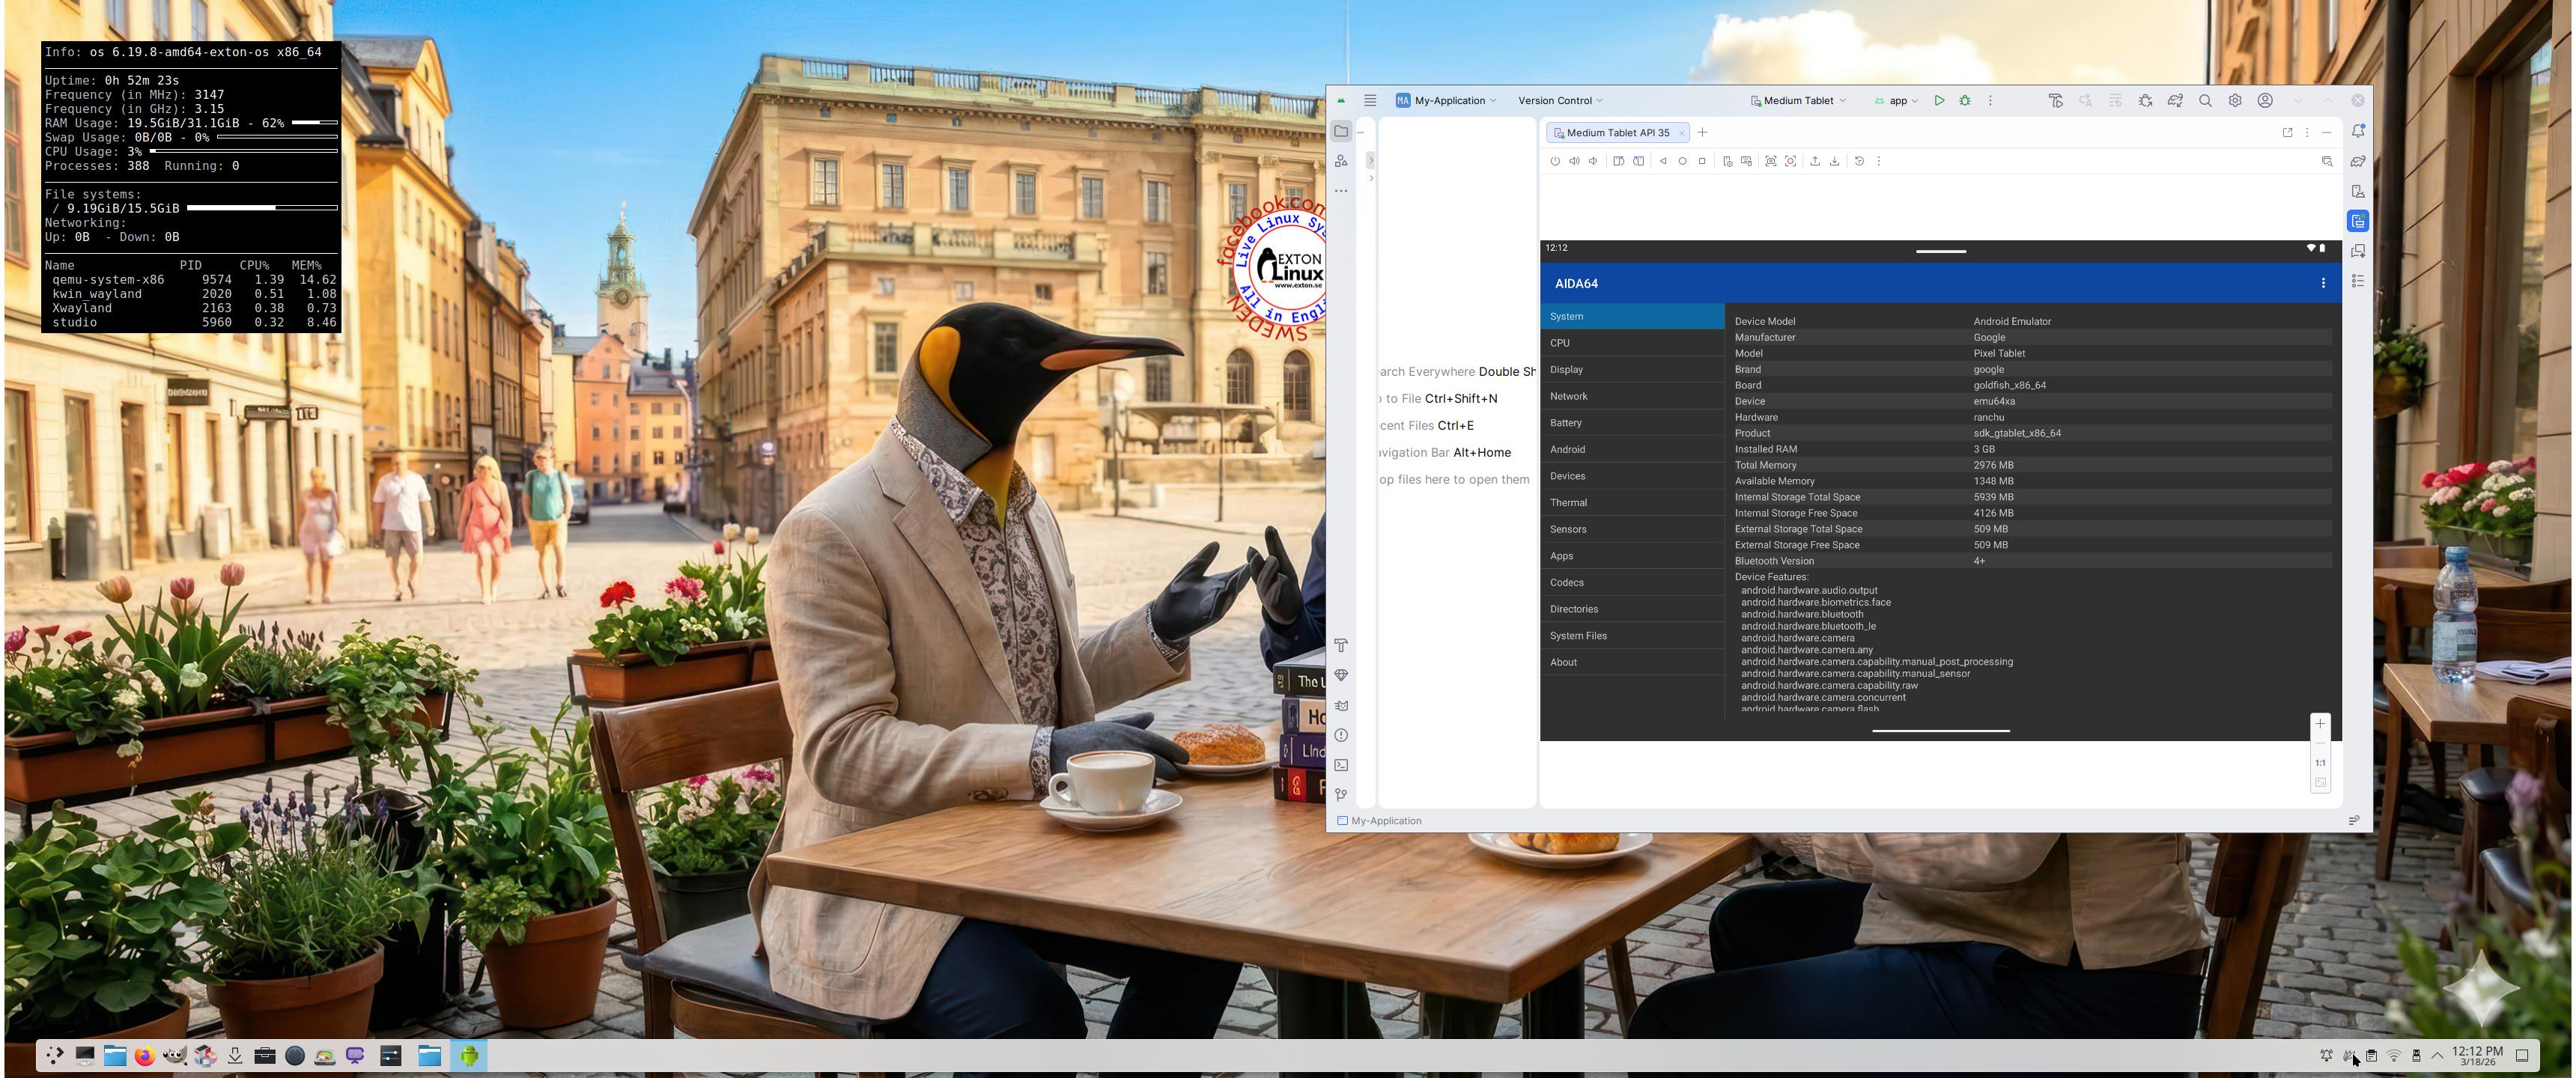Toggle the Terminal tool window icon
2576x1078 pixels.
coord(1341,765)
